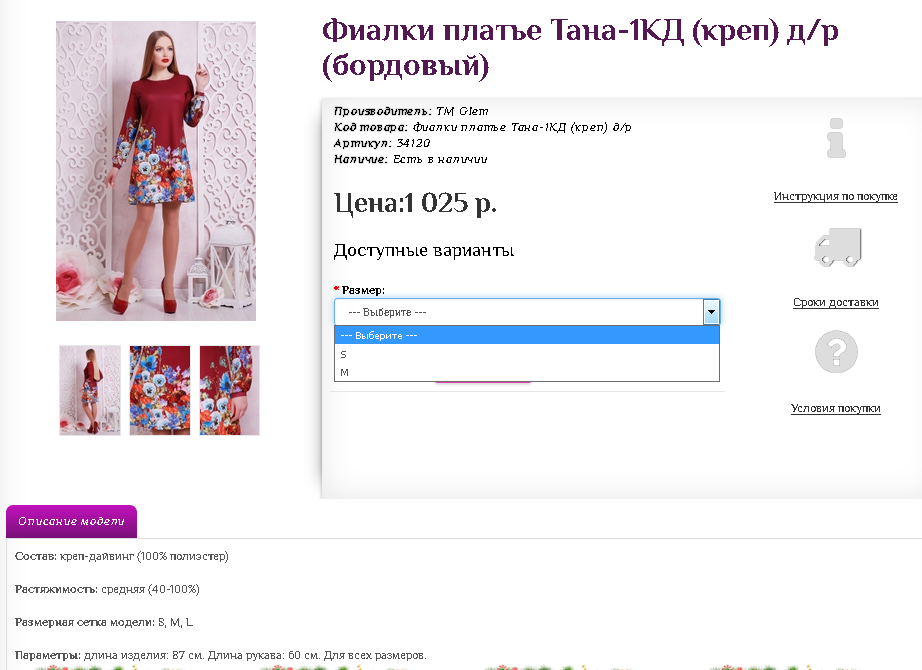This screenshot has width=922, height=670.
Task: Click the Артикул: 34120 line
Action: (x=382, y=143)
